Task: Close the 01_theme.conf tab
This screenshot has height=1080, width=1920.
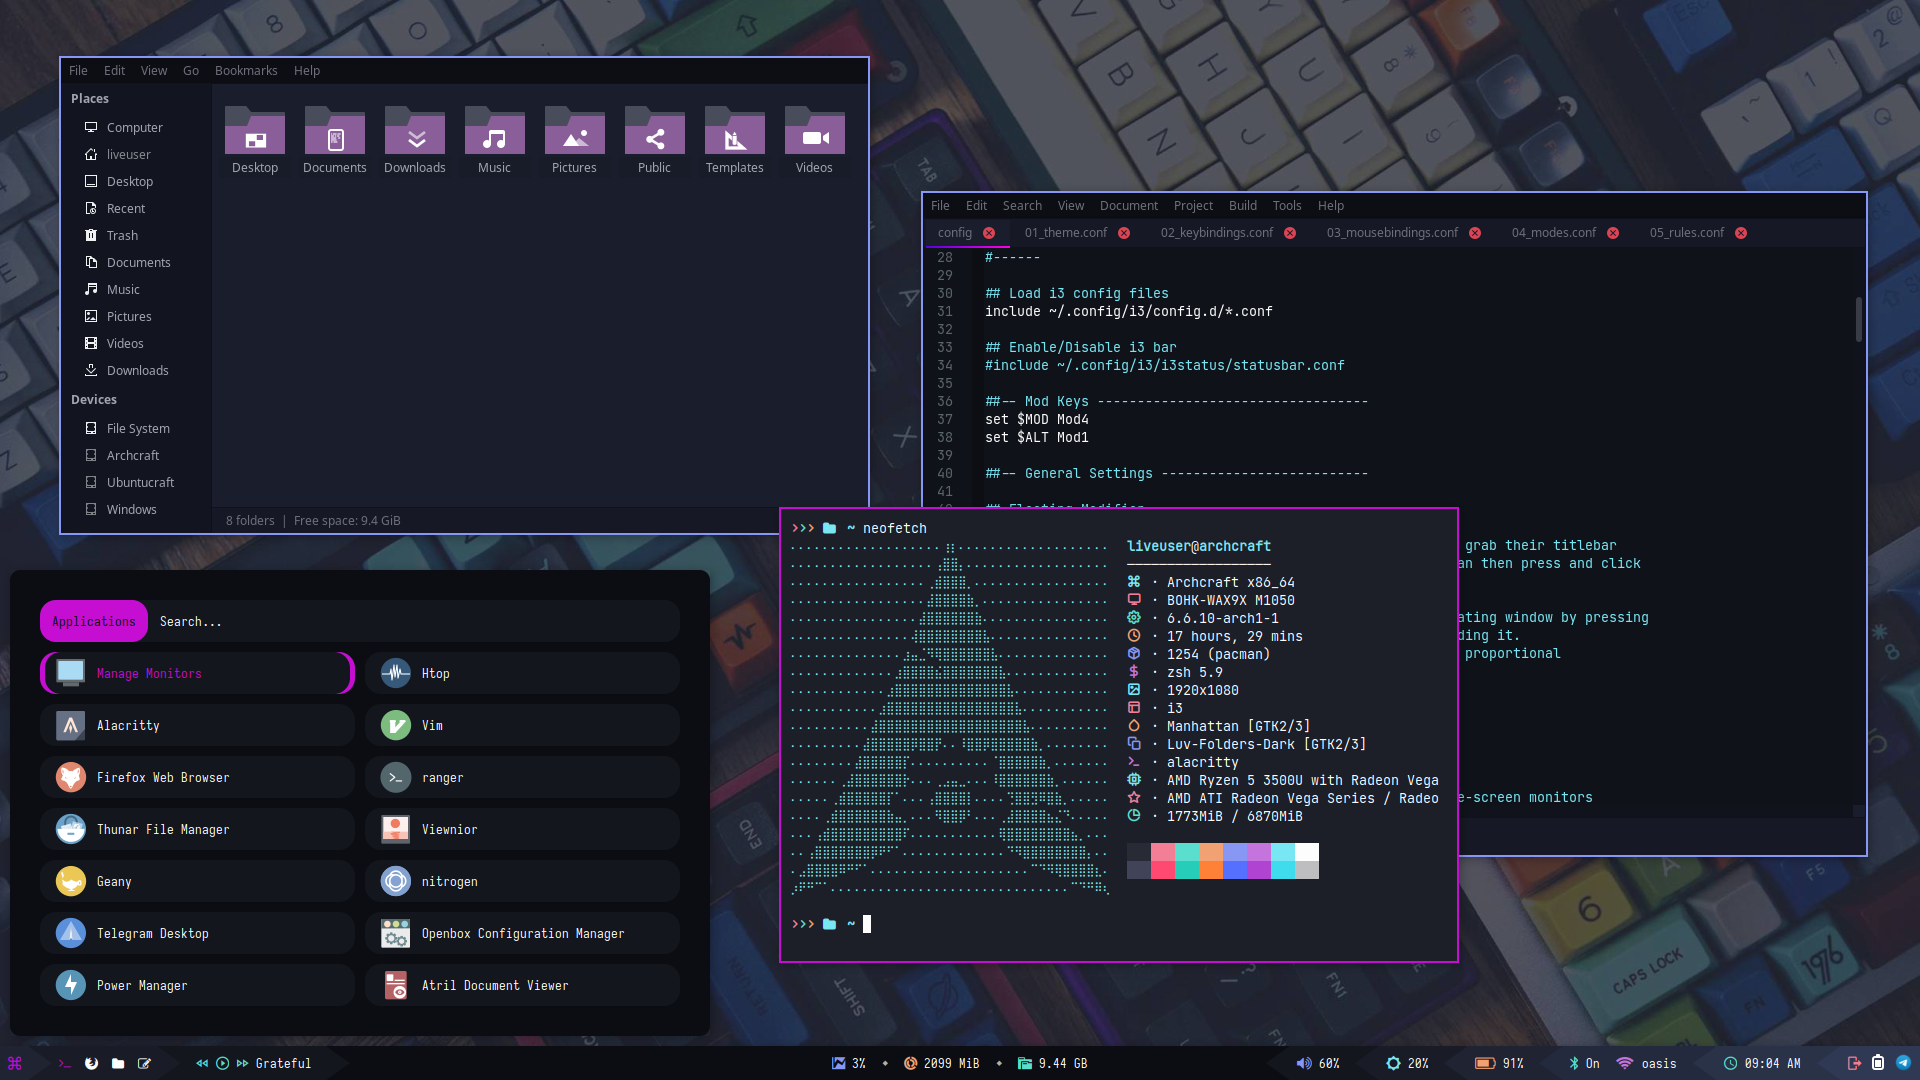Action: [1124, 233]
